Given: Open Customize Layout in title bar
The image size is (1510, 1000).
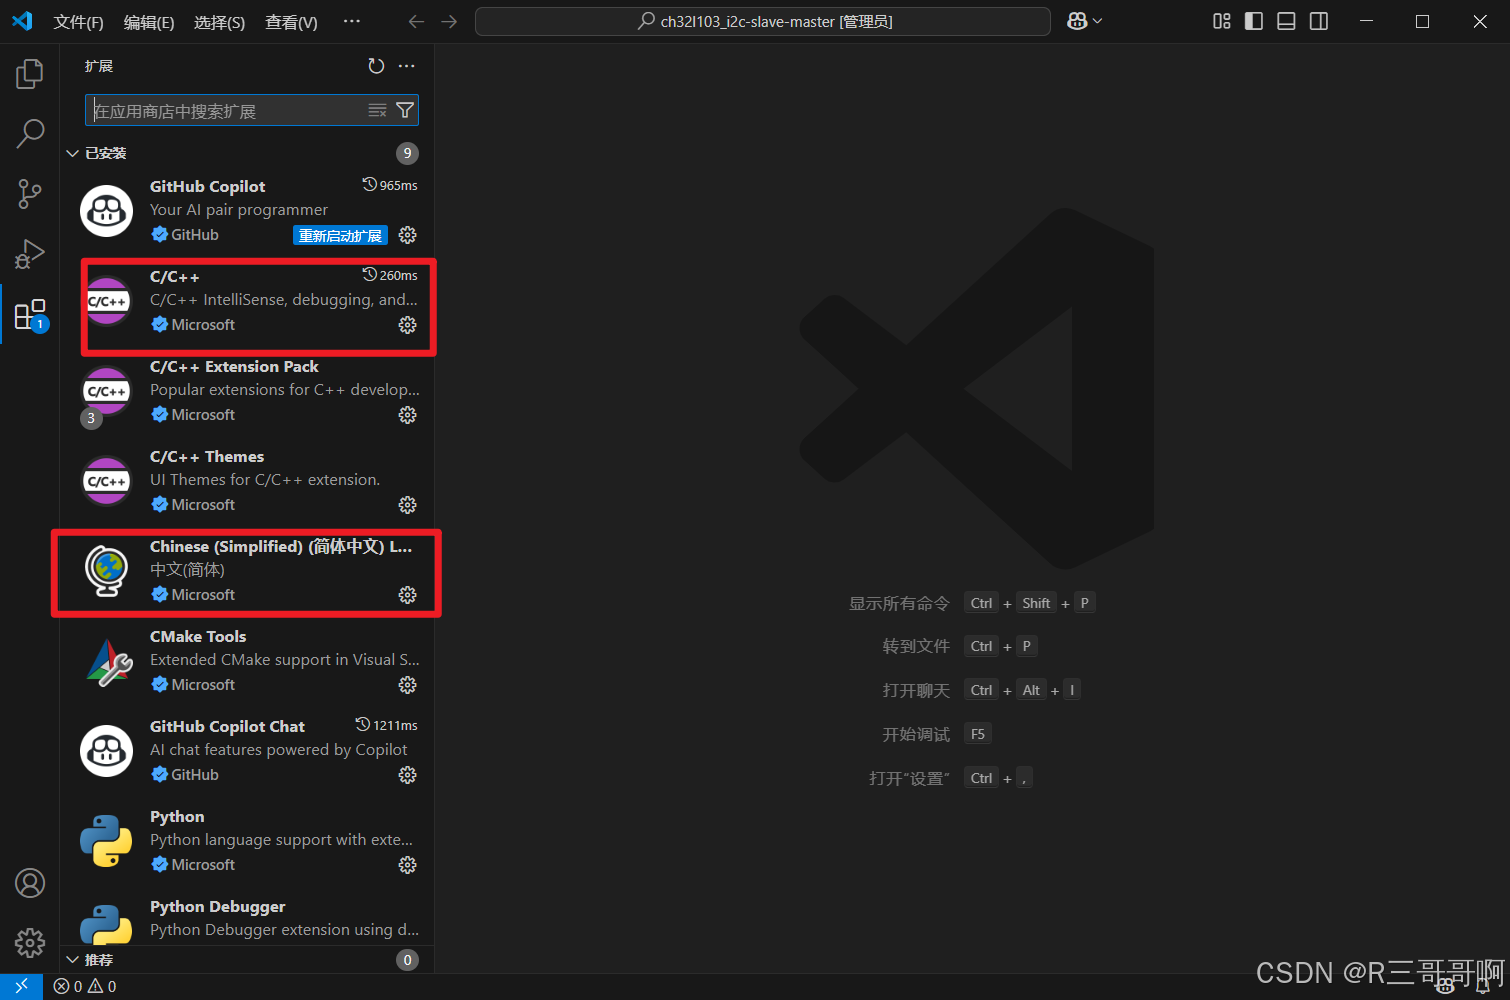Looking at the screenshot, I should (1221, 21).
